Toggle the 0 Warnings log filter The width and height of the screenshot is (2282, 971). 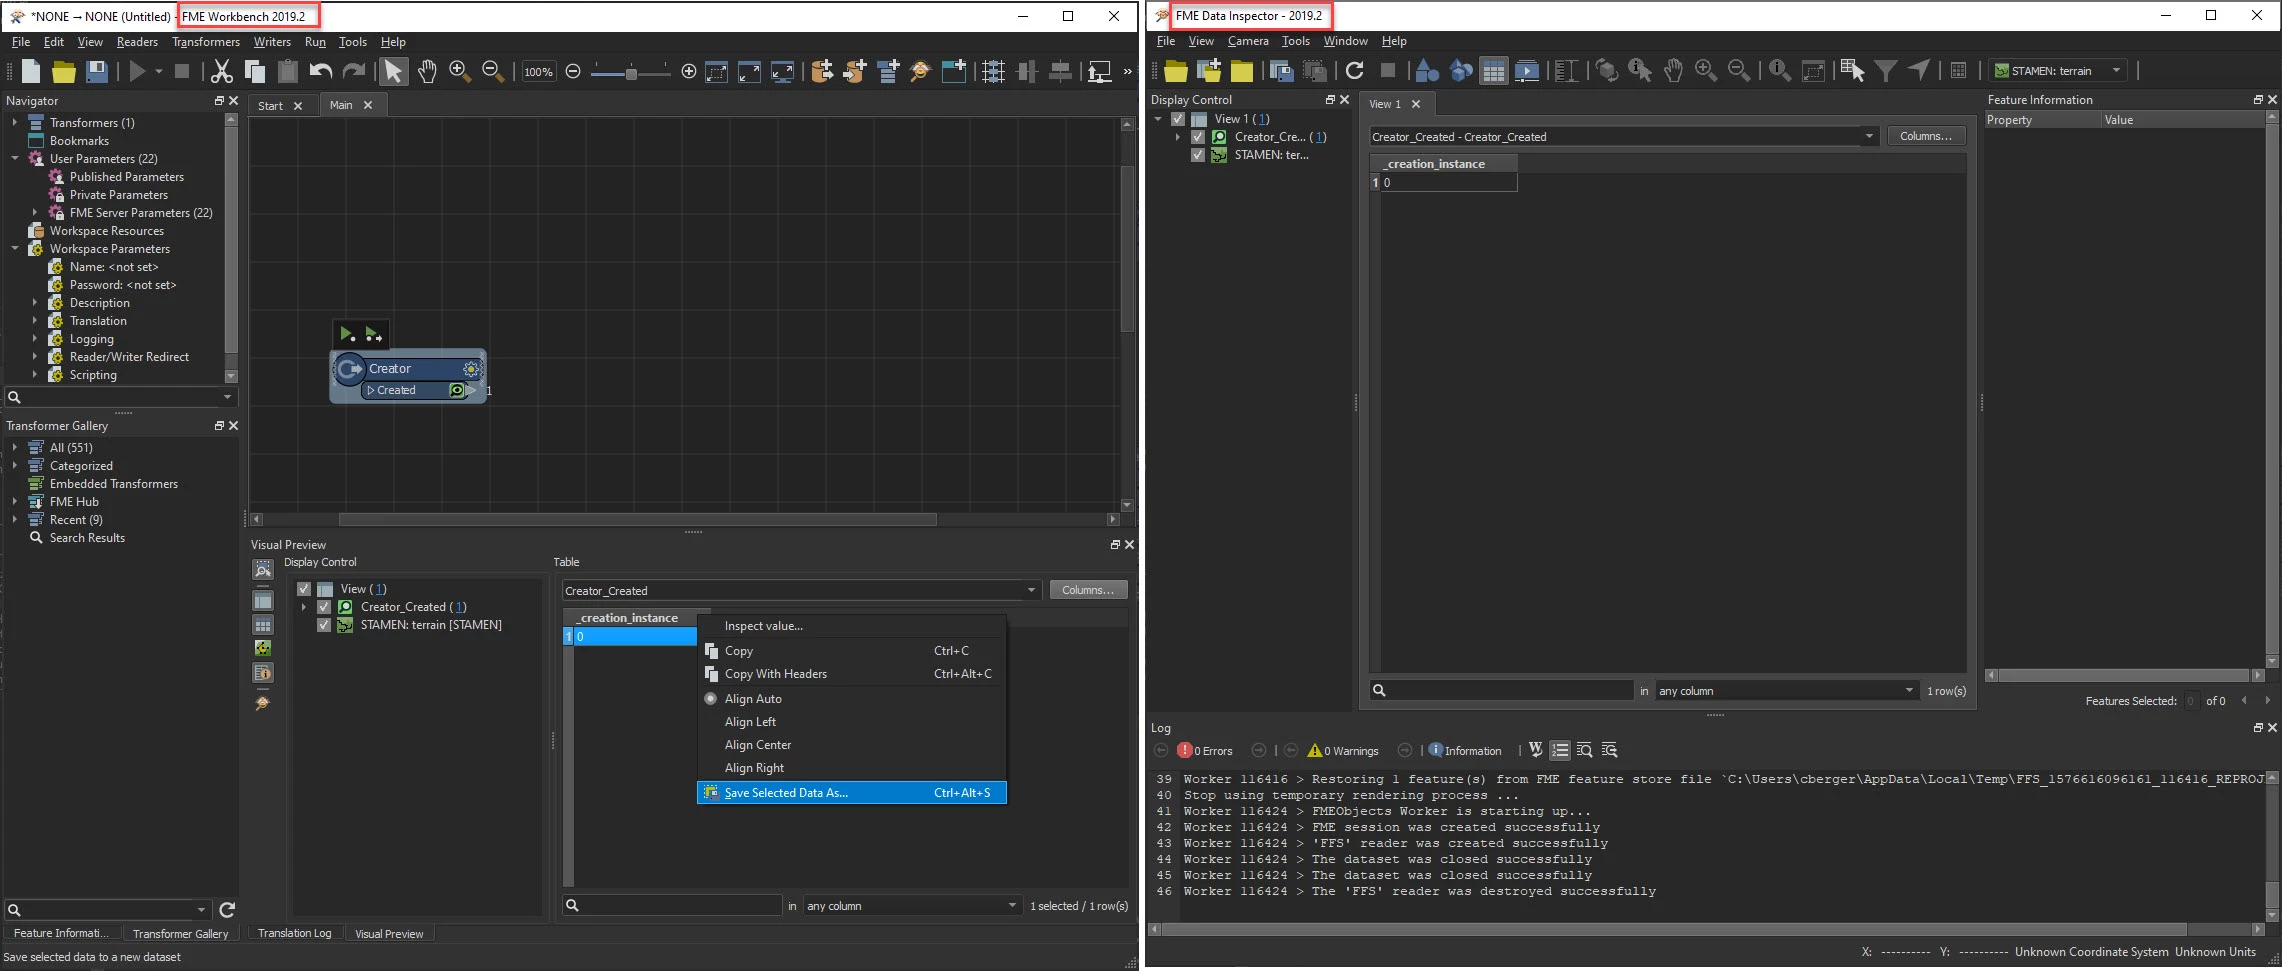[x=1343, y=751]
